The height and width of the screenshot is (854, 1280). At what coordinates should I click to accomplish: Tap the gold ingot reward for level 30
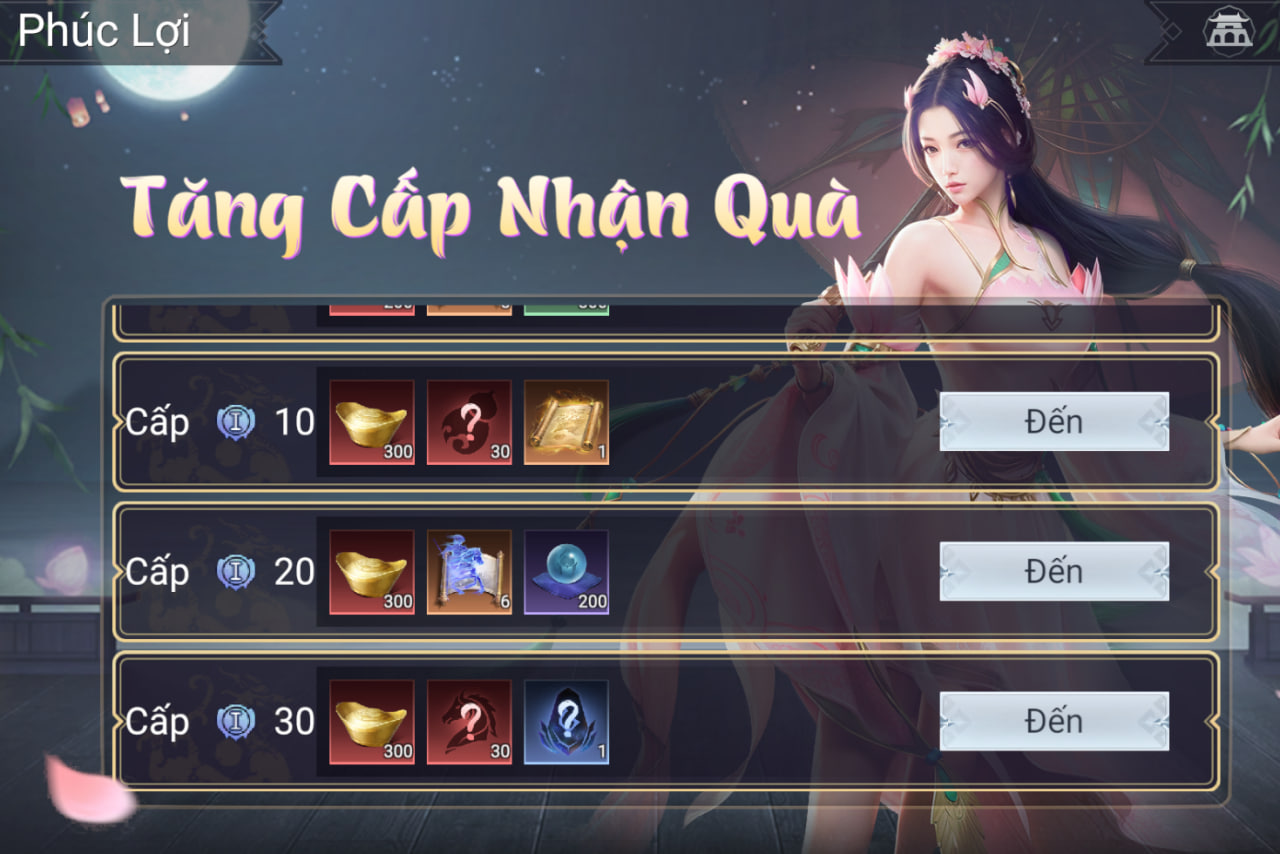point(372,722)
